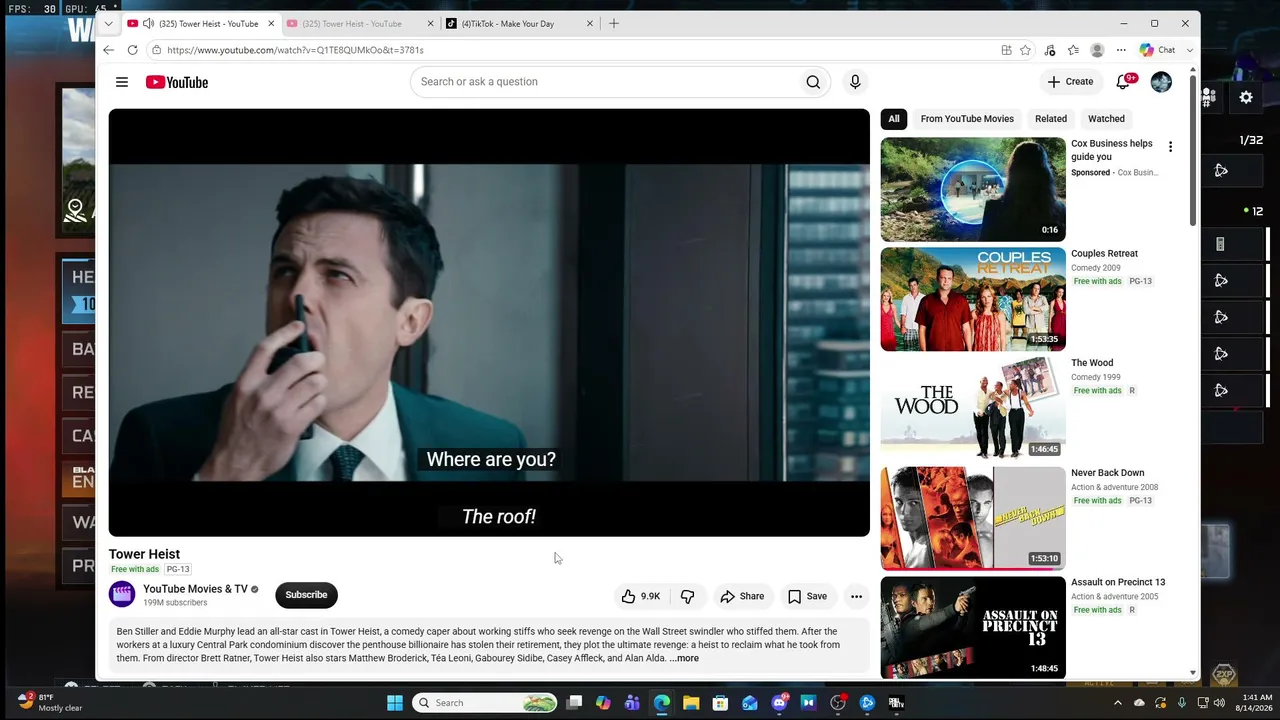This screenshot has width=1280, height=720.
Task: Open the Never Back Down movie title
Action: pos(1107,473)
